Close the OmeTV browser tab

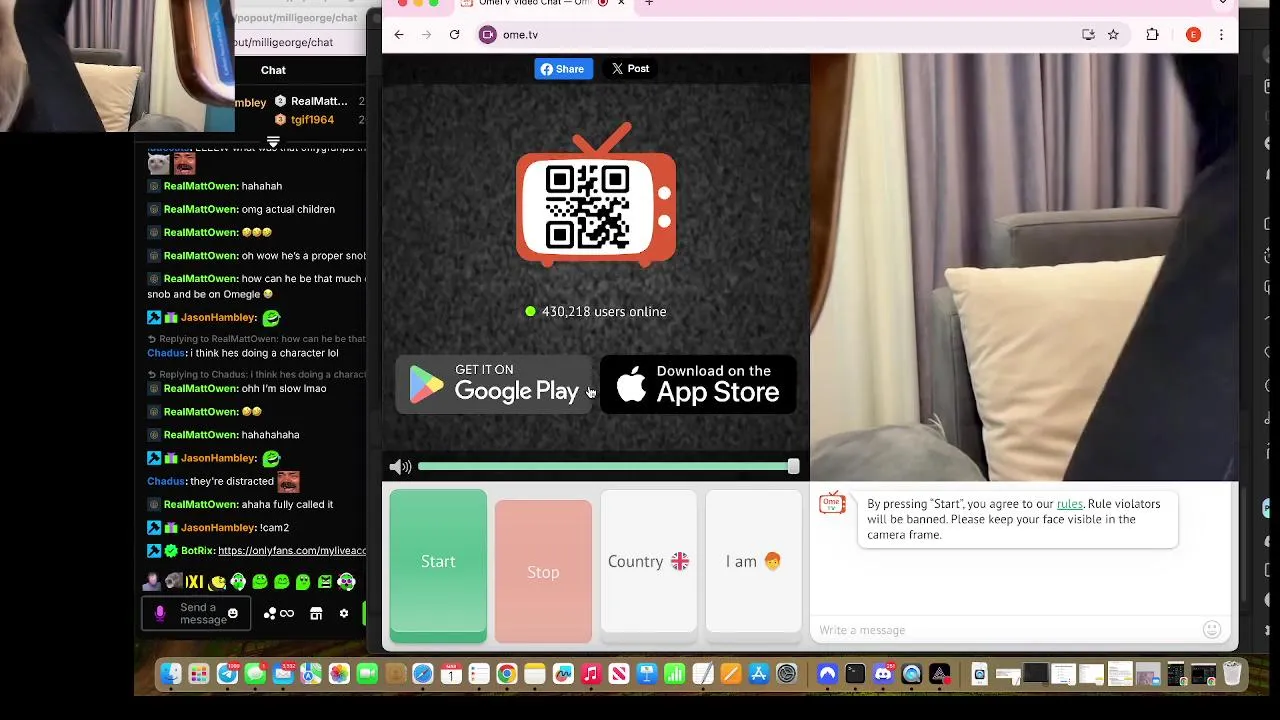click(621, 3)
